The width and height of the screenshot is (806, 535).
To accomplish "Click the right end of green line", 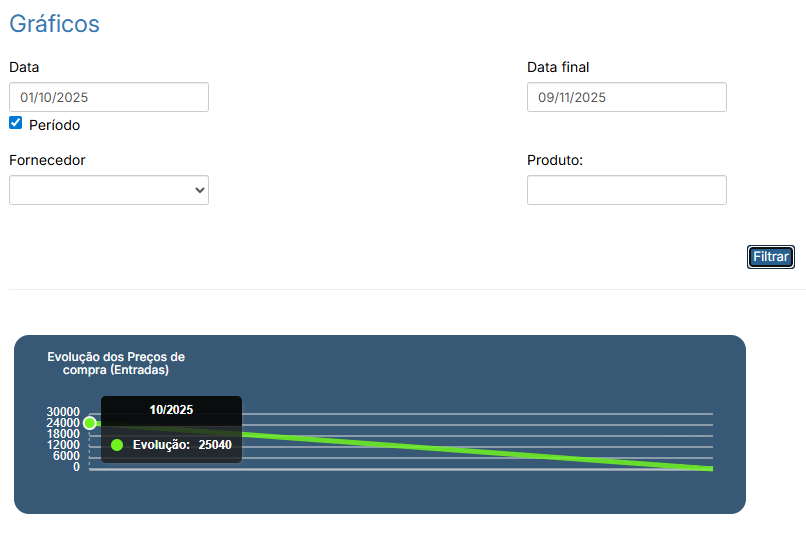I will point(710,468).
